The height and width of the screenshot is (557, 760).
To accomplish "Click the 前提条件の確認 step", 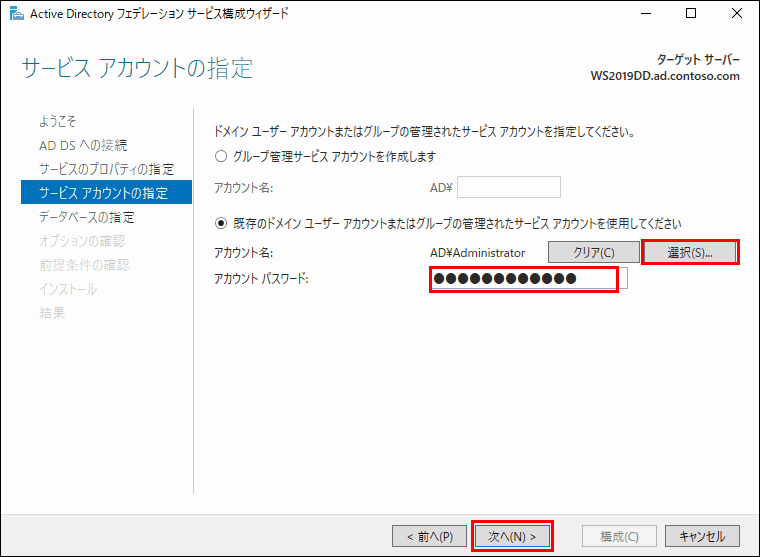I will point(84,265).
